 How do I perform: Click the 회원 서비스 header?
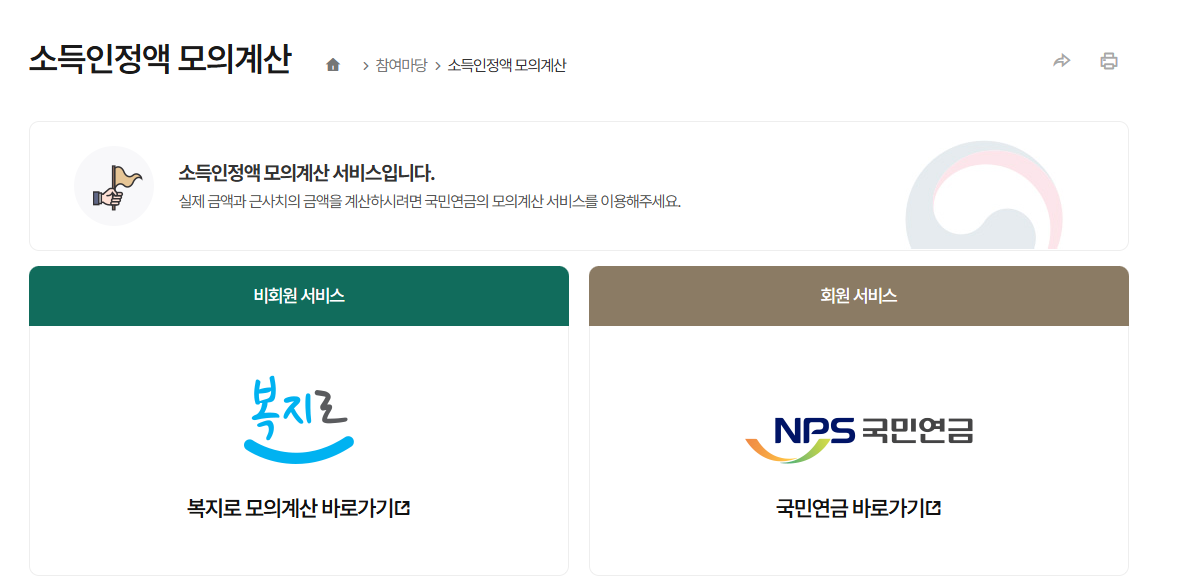pyautogui.click(x=859, y=296)
